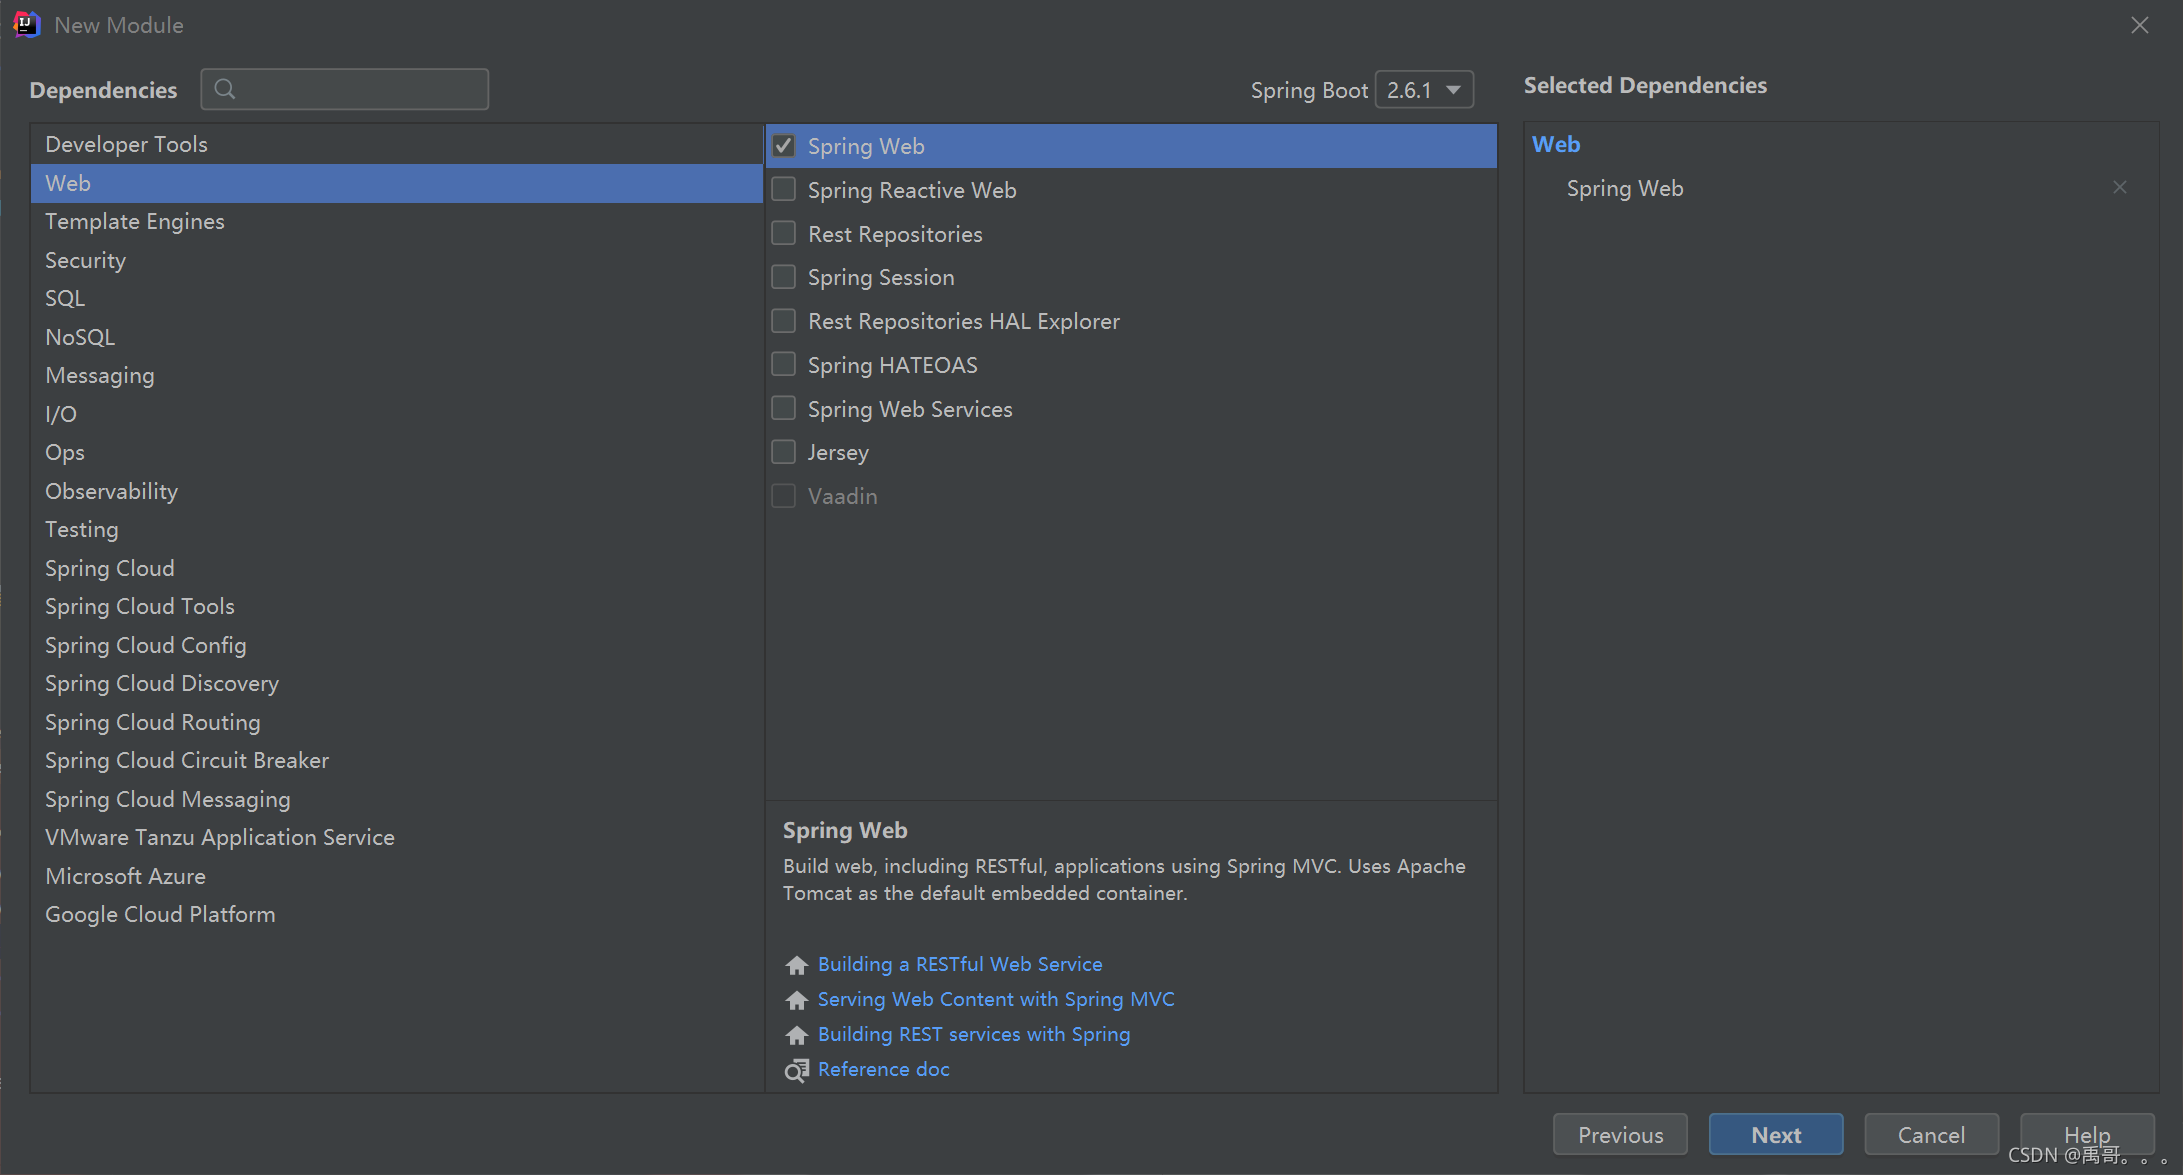Click the IntelliJ logo icon in title bar
This screenshot has width=2183, height=1175.
point(27,24)
